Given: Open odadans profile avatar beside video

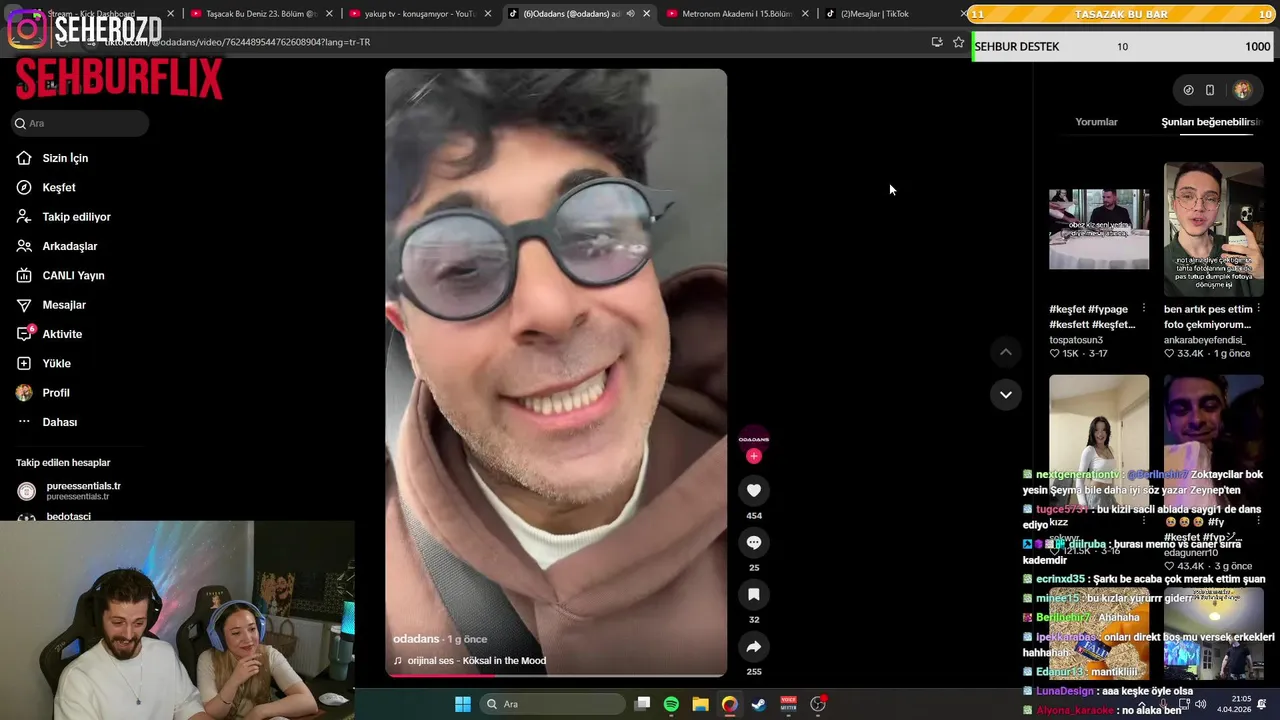Looking at the screenshot, I should tap(754, 438).
